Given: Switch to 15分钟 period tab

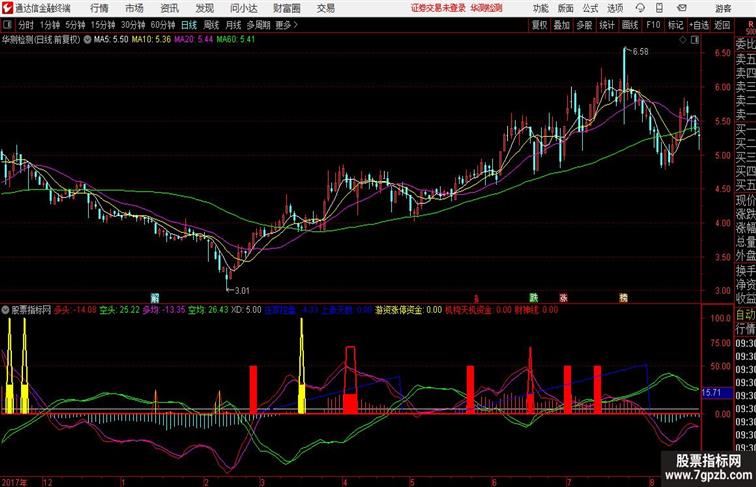Looking at the screenshot, I should pos(103,25).
